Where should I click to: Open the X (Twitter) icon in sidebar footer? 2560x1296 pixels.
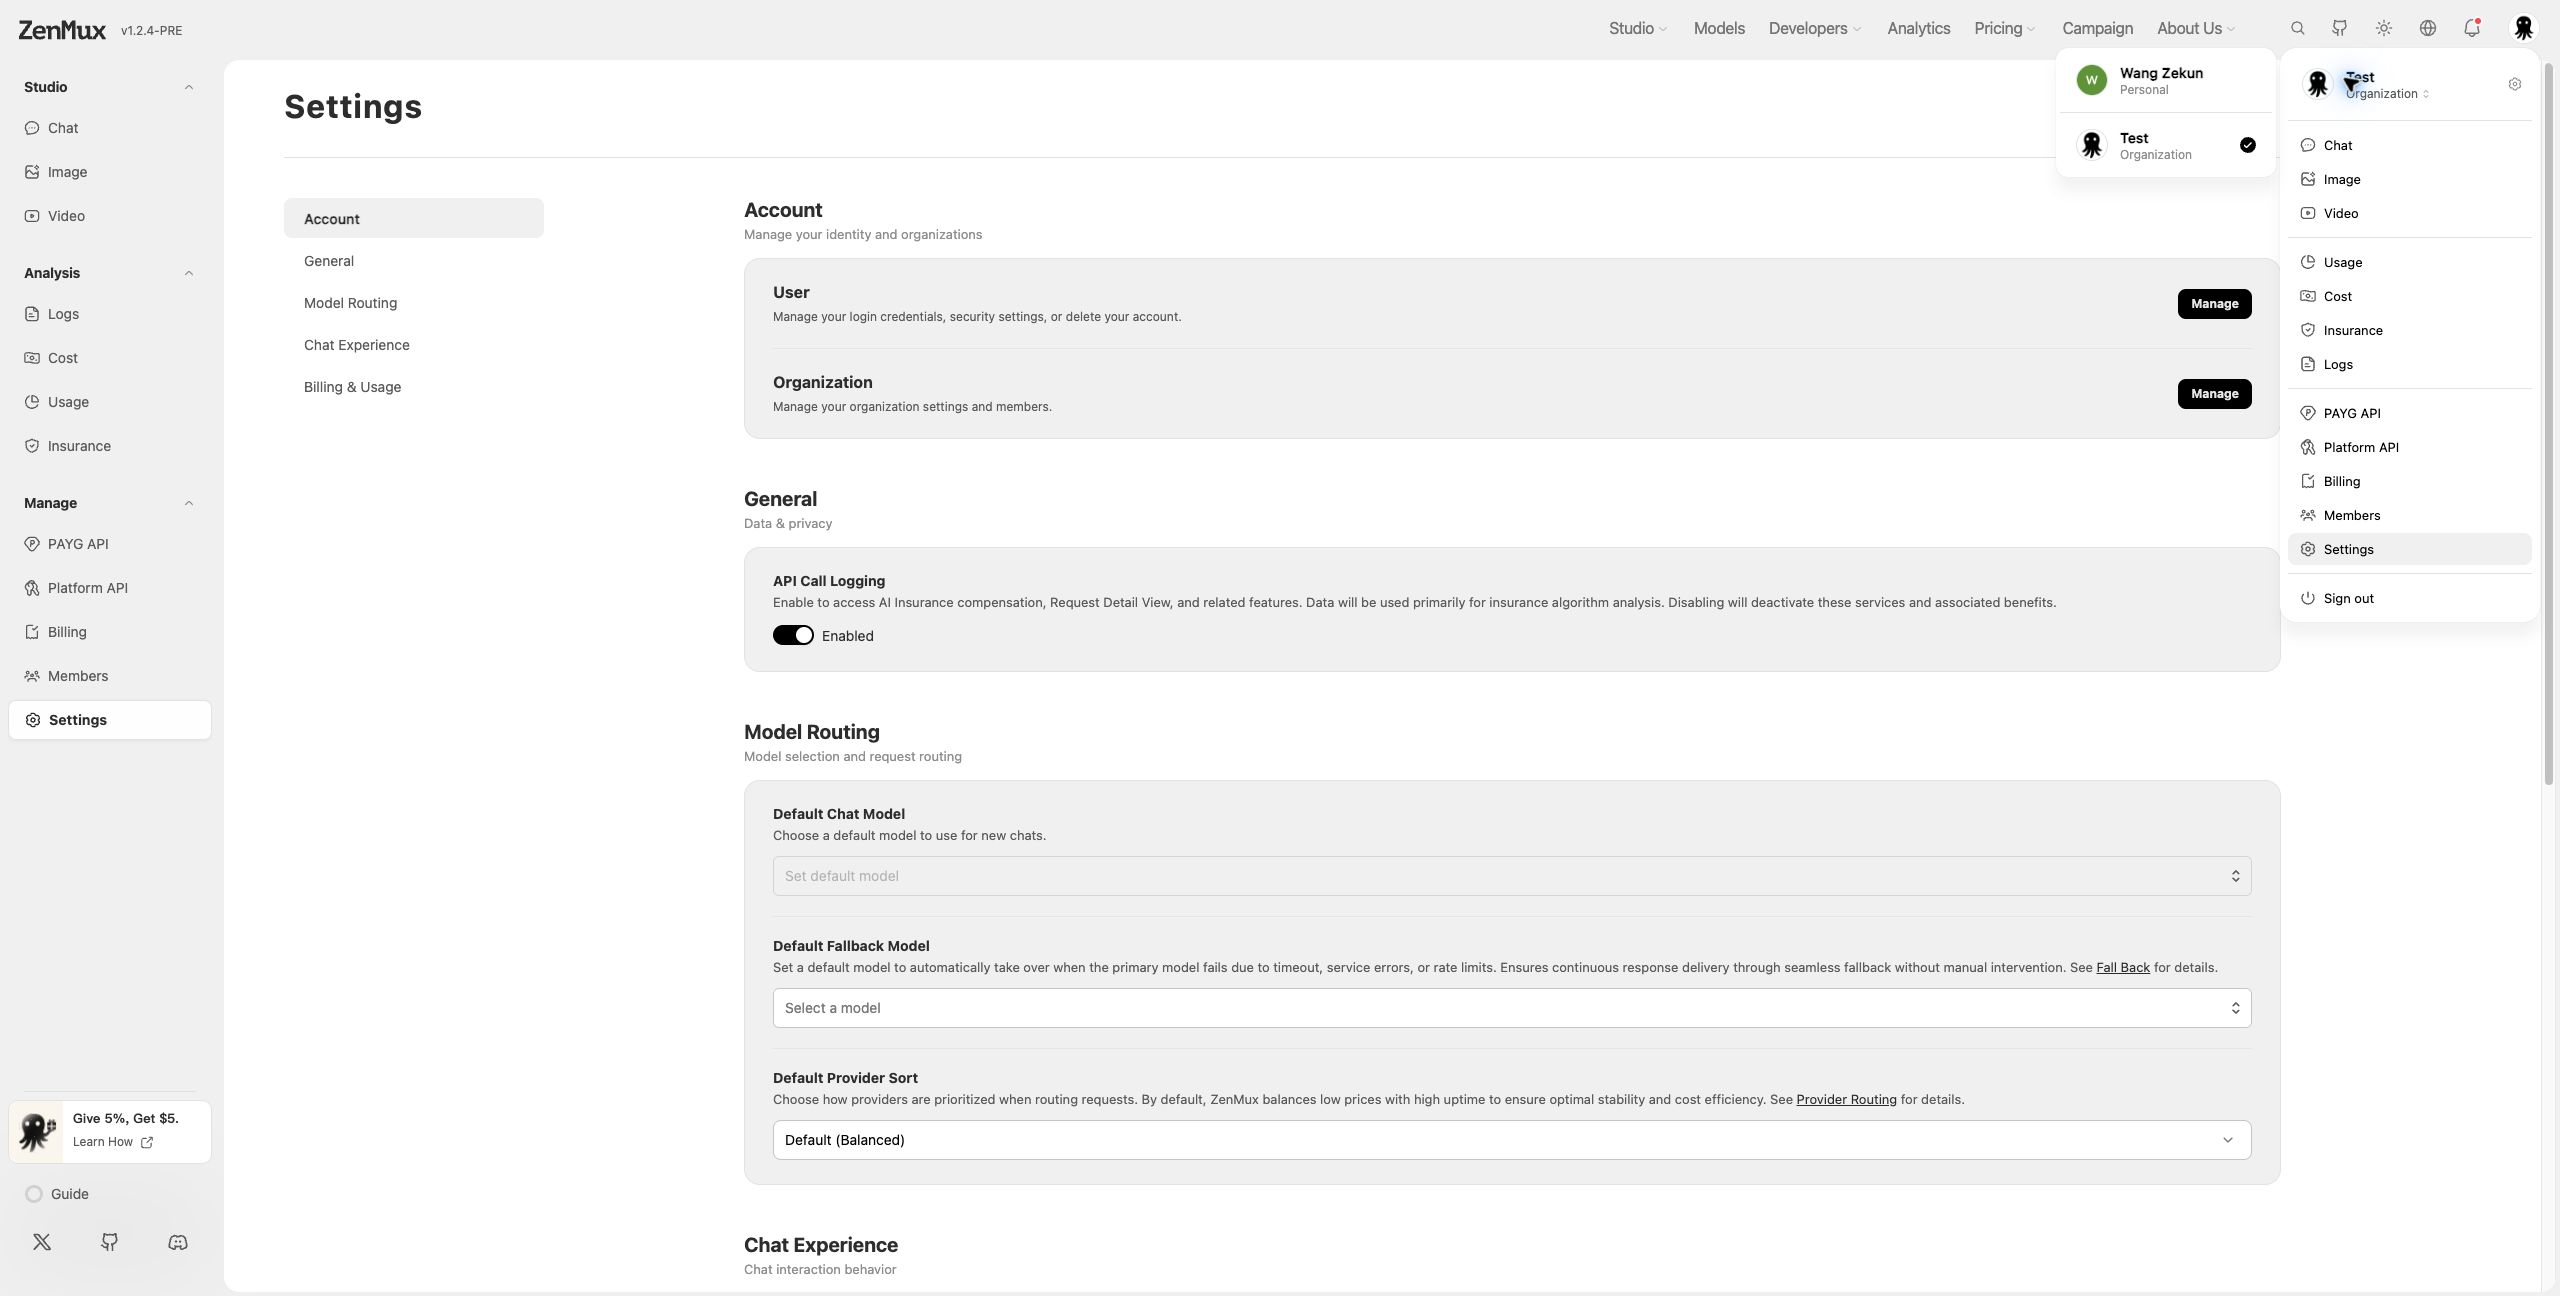coord(42,1242)
